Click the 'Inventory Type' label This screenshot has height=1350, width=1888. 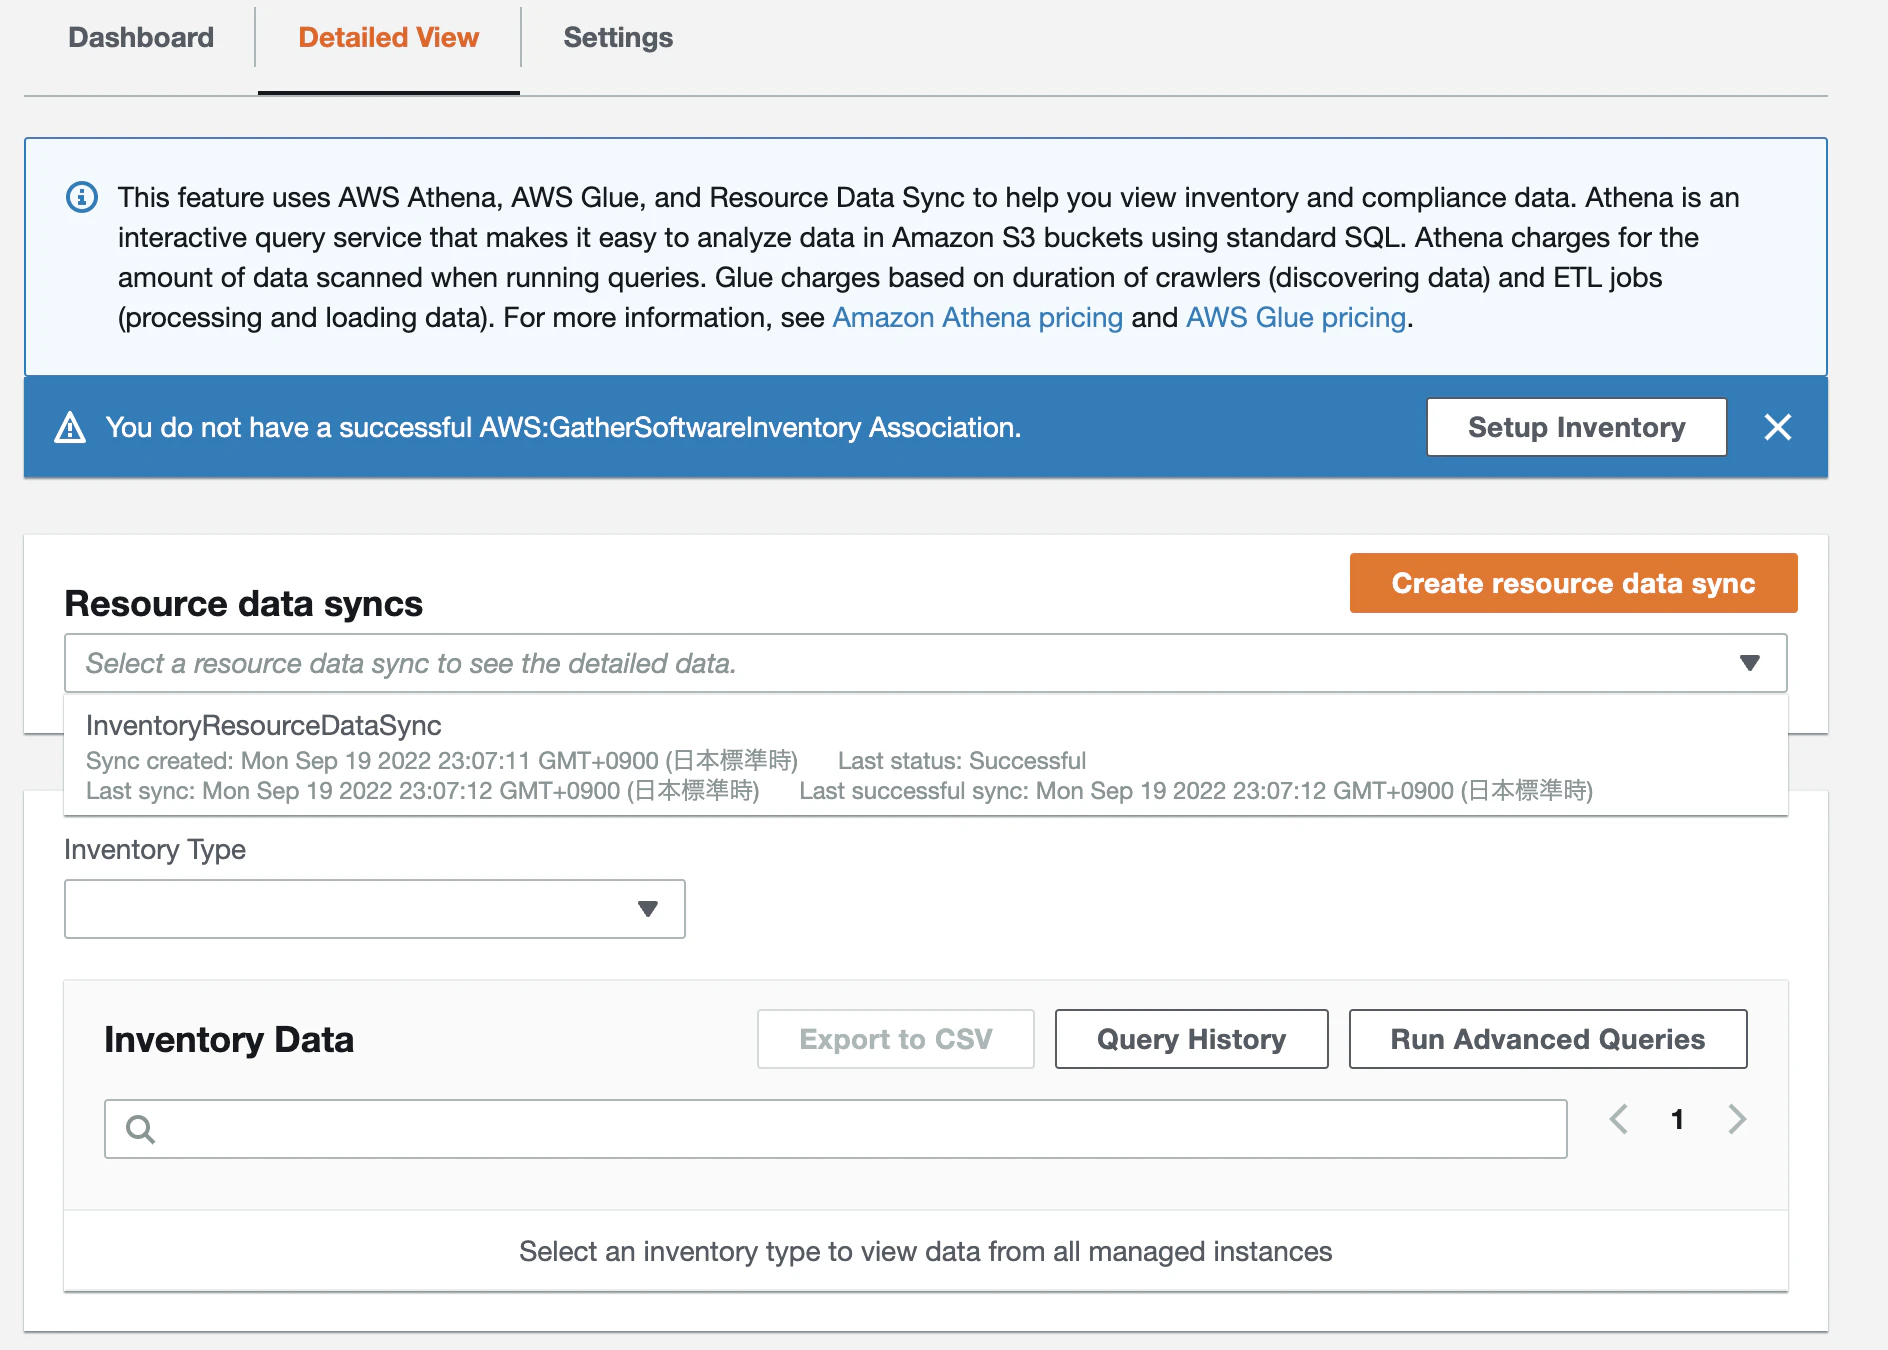click(155, 850)
